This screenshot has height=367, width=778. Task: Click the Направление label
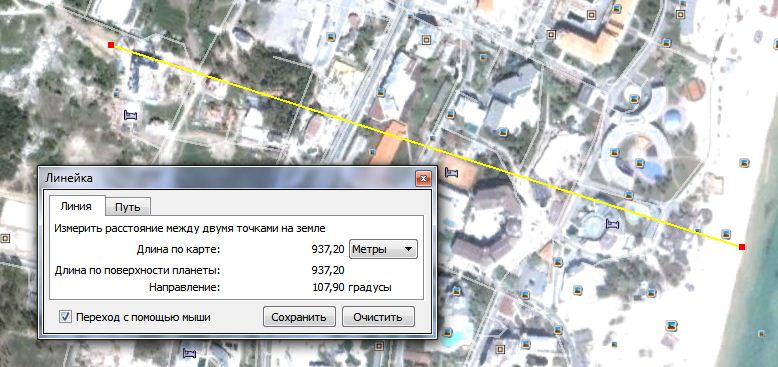tap(184, 287)
